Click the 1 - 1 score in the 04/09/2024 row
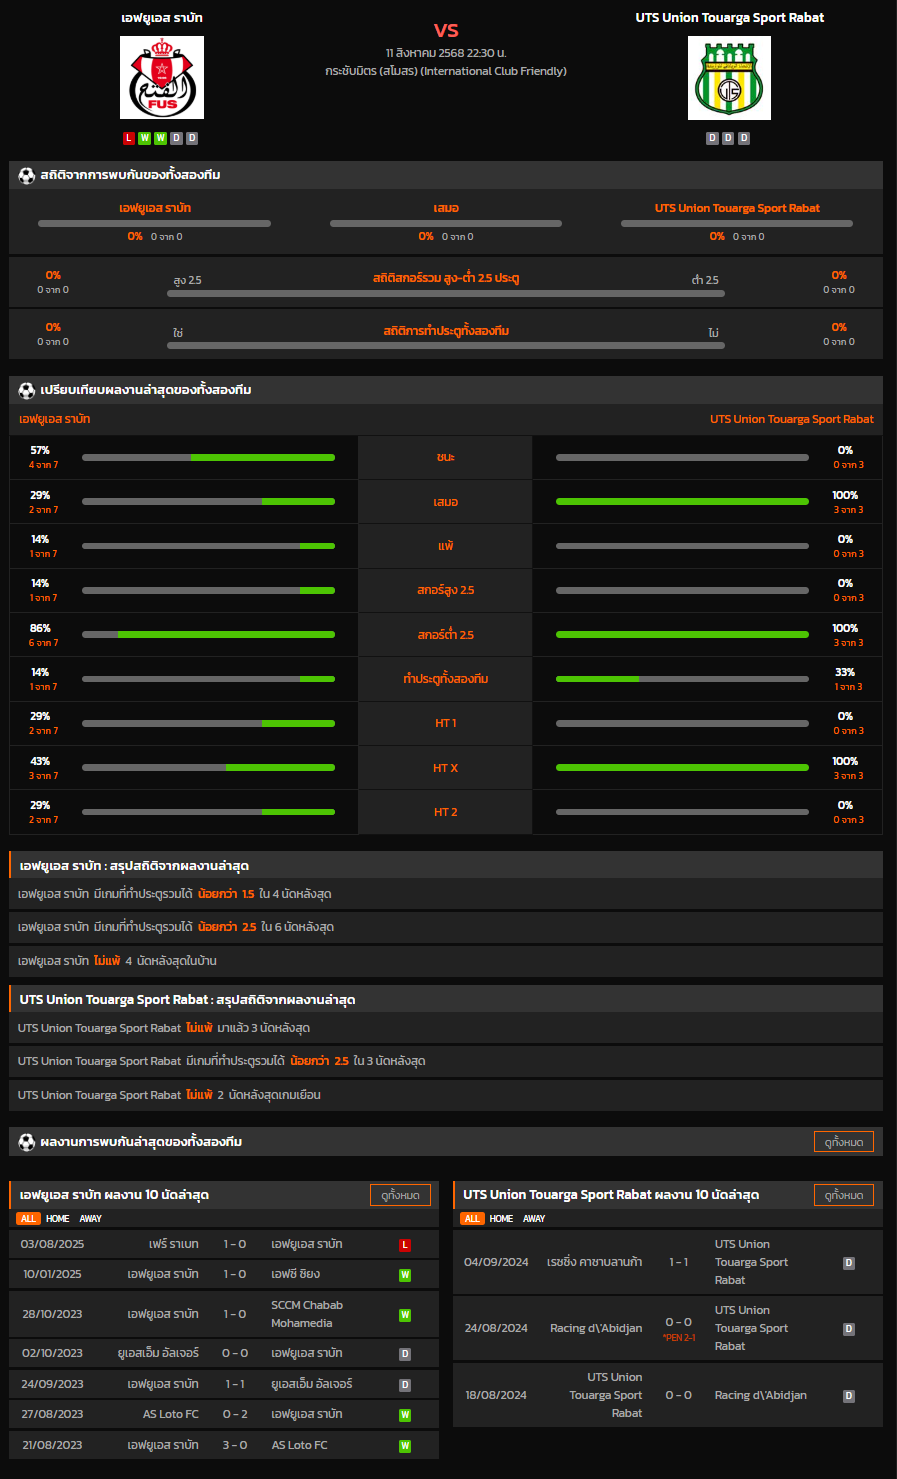This screenshot has width=897, height=1479. point(679,1263)
